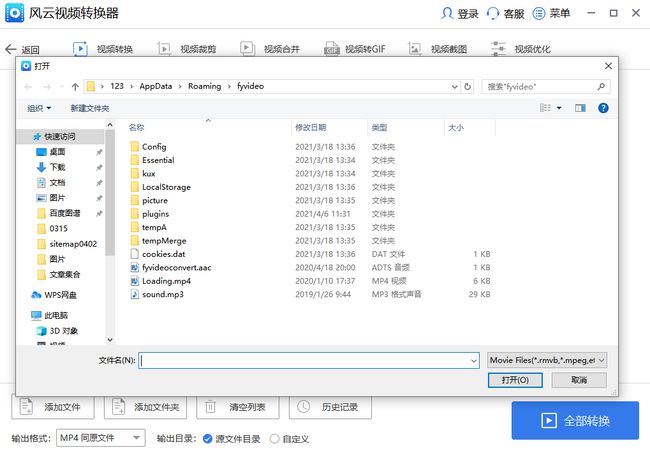Select the Essential folder icon
Screen dimensions: 650x455
tap(134, 160)
